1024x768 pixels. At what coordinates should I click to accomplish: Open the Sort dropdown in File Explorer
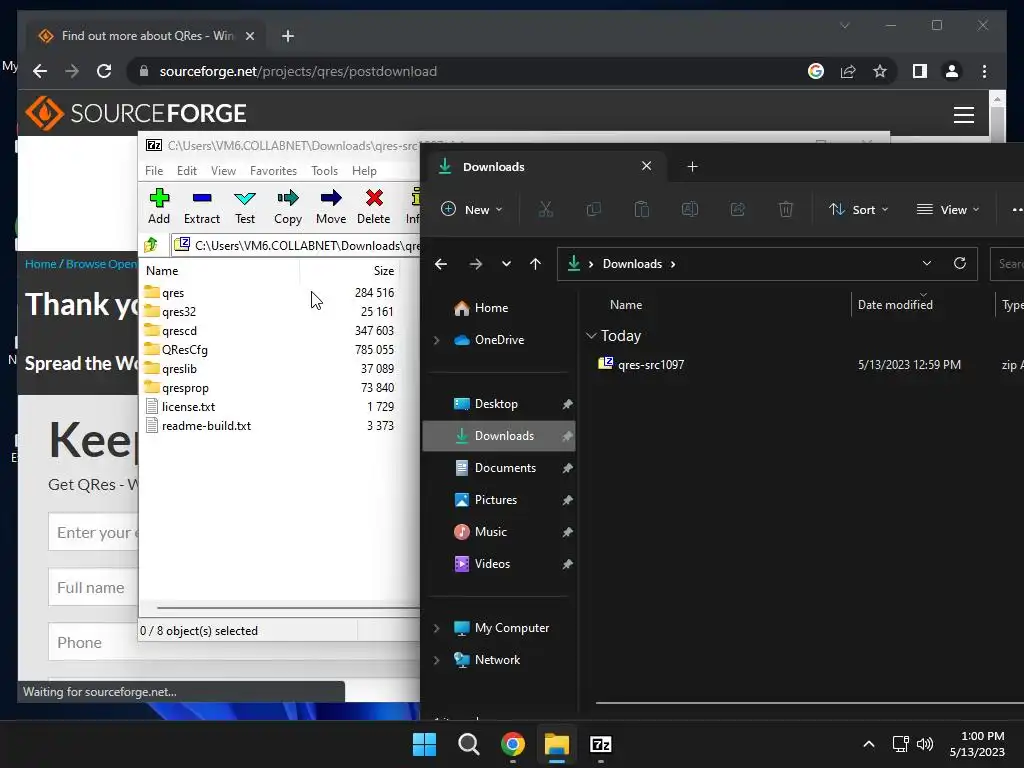tap(858, 210)
